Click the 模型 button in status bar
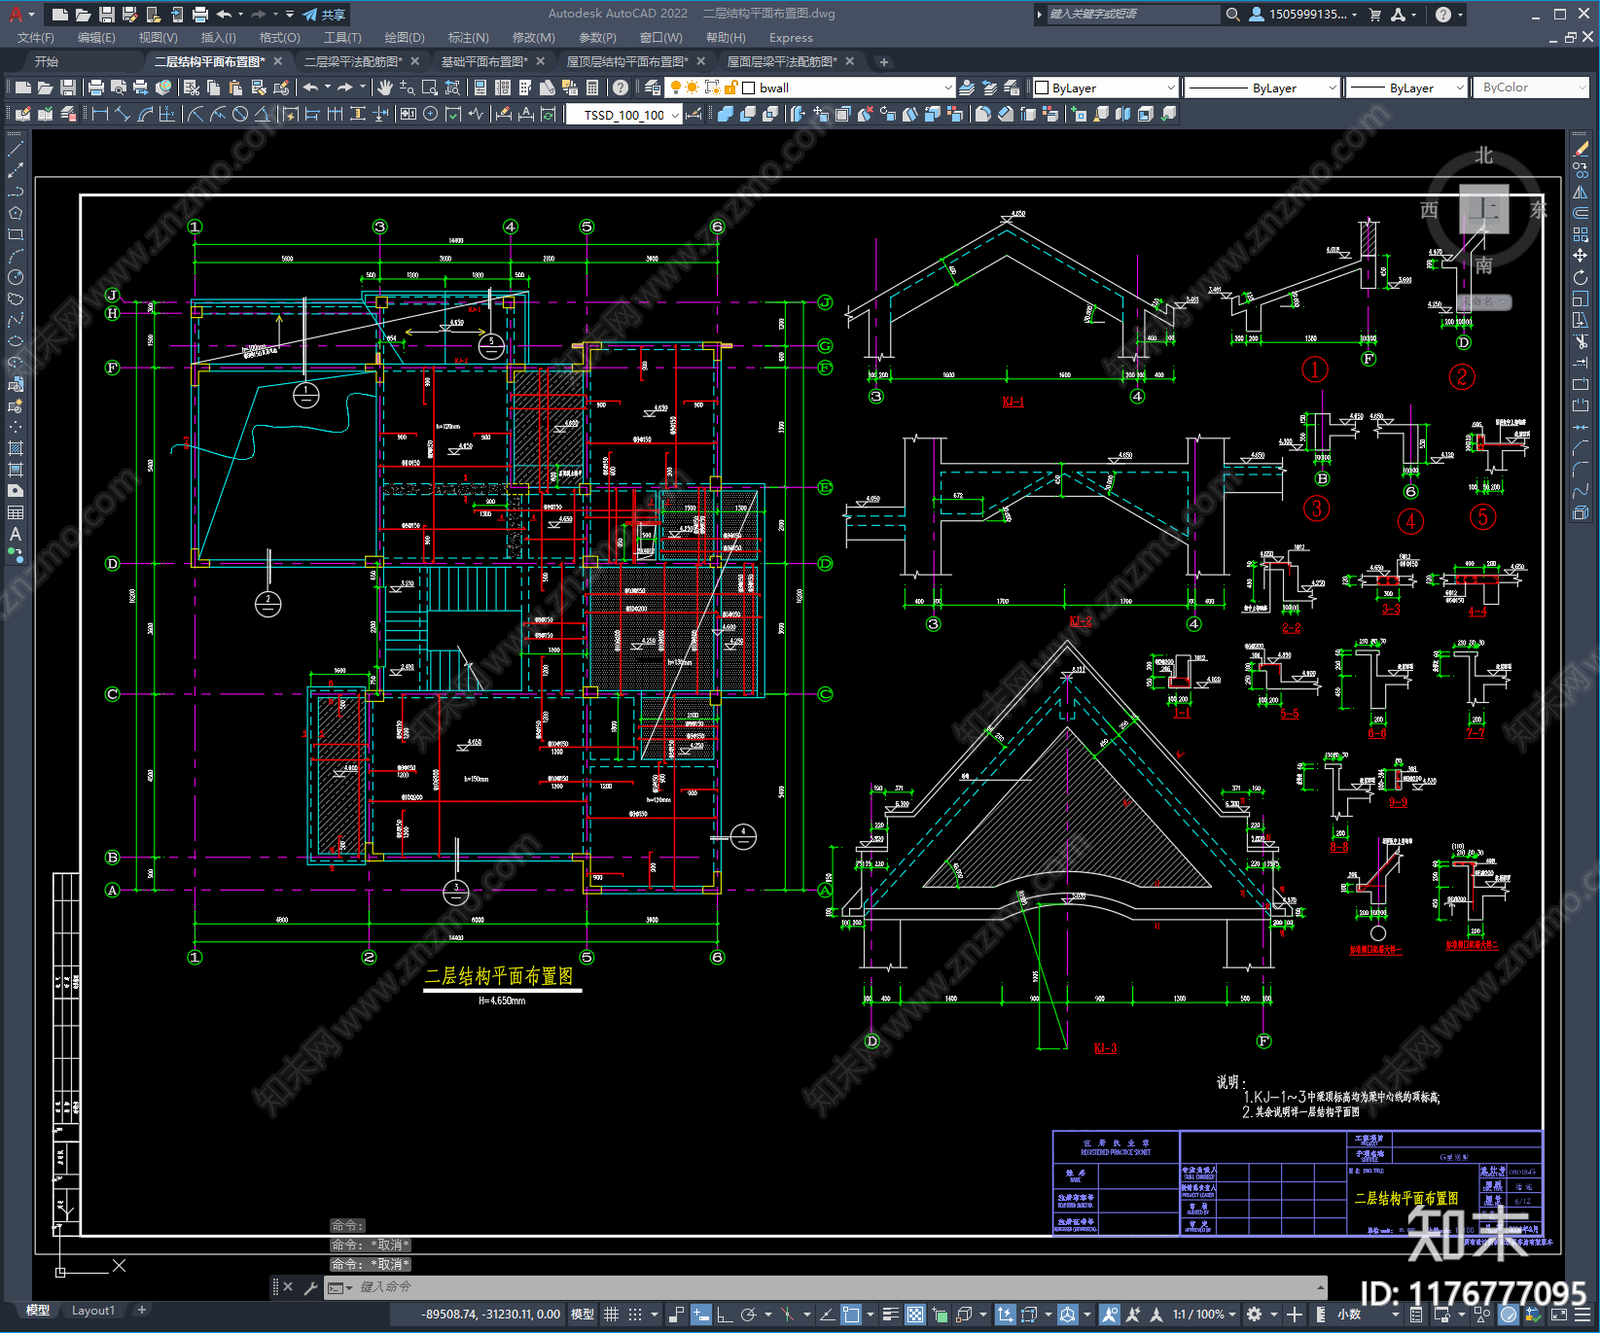 582,1314
